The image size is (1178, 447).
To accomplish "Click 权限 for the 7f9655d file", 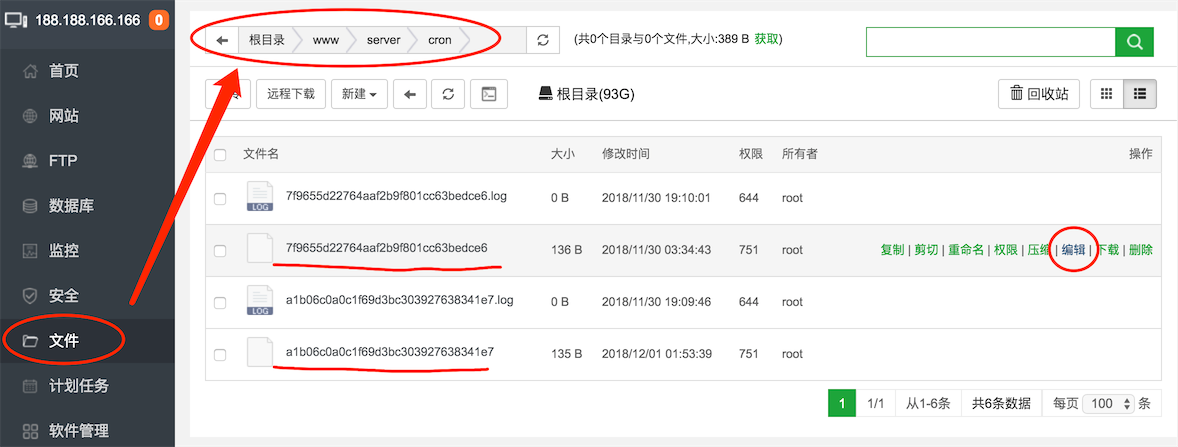I will pos(1006,250).
